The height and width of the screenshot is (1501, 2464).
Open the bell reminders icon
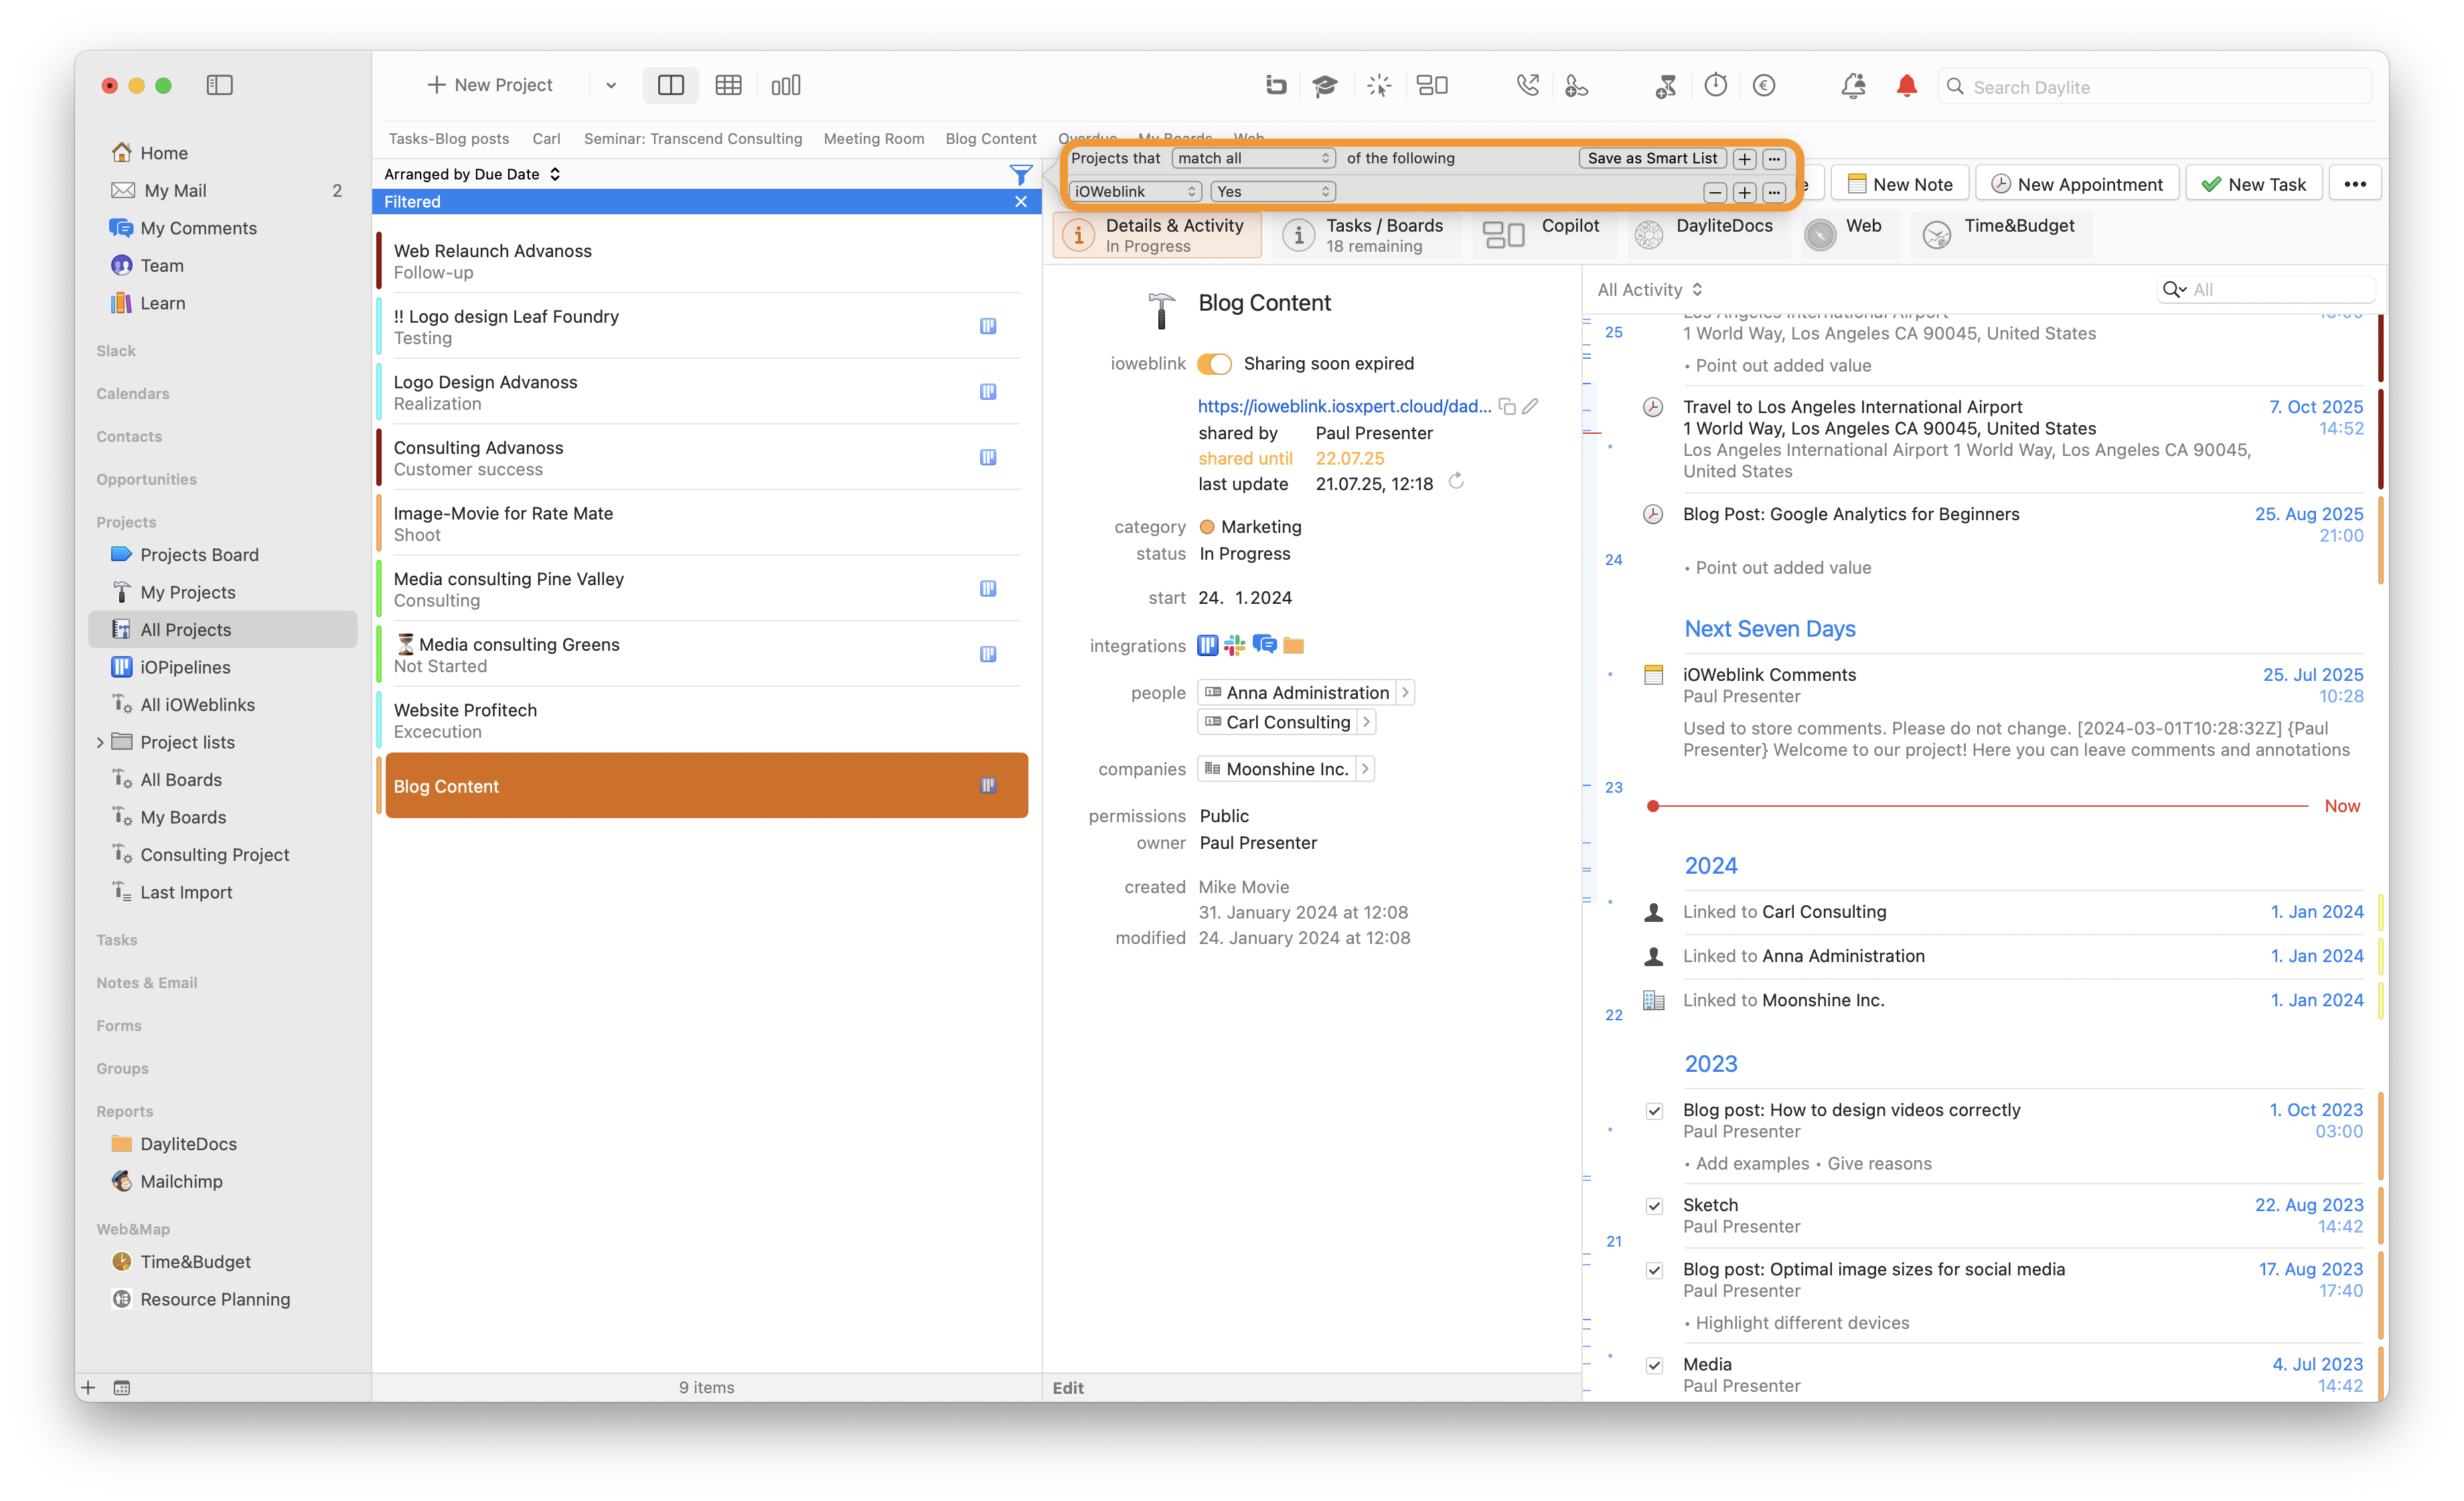coord(1853,86)
